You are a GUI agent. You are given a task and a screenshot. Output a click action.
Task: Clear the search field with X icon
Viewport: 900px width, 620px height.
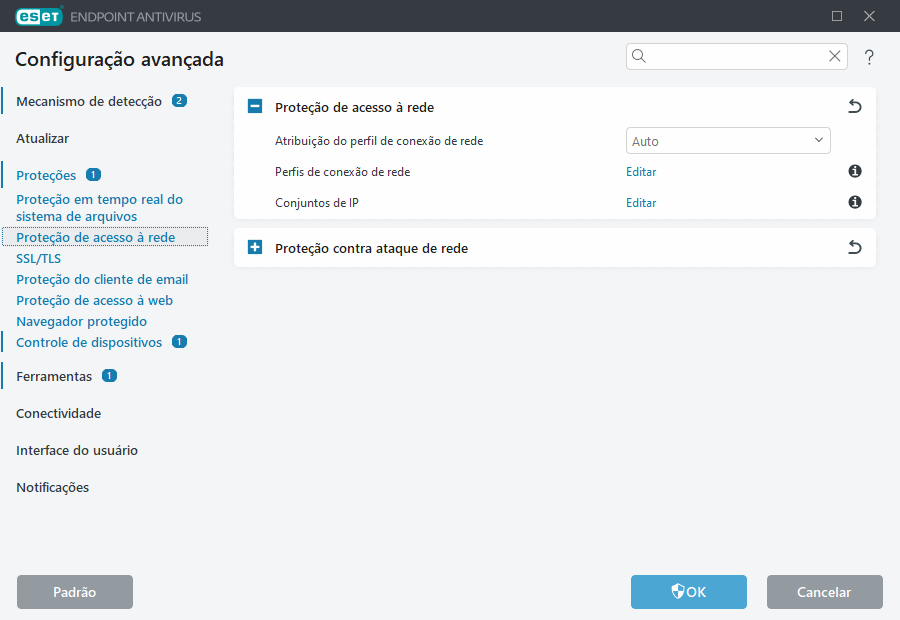click(x=835, y=56)
